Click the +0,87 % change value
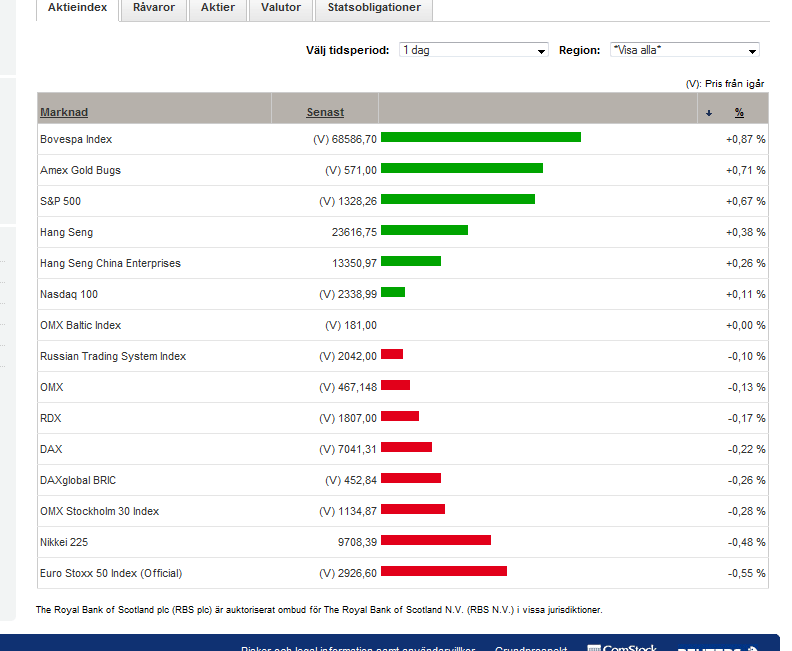The image size is (792, 651). pyautogui.click(x=746, y=139)
